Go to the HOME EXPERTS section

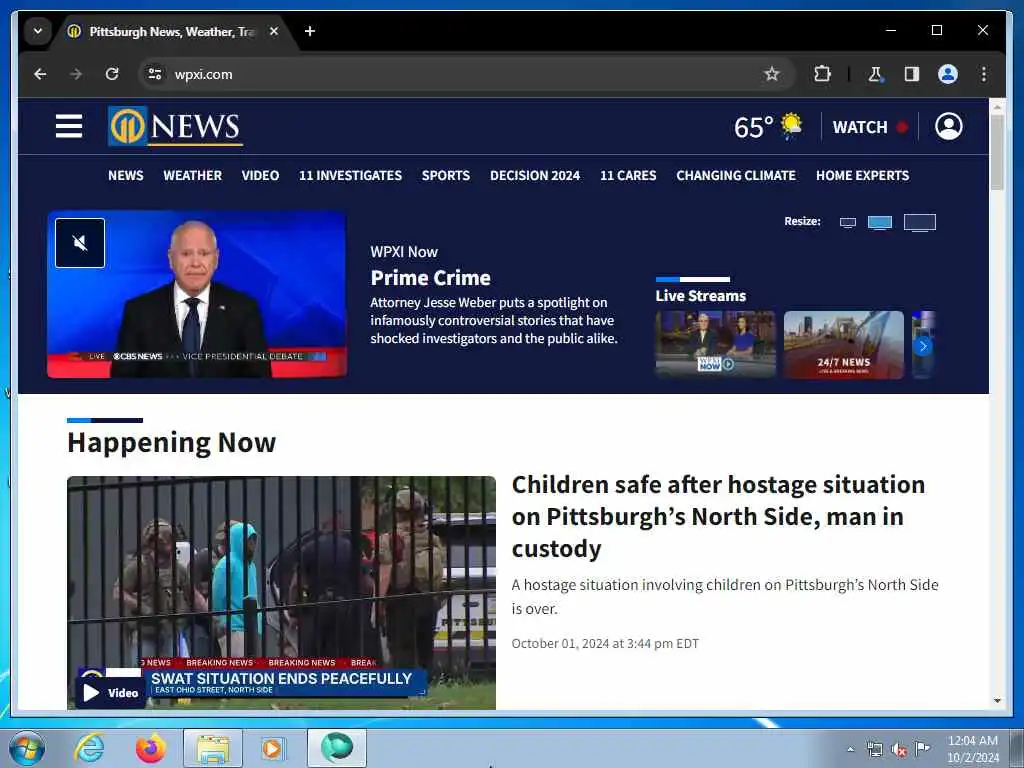[x=862, y=175]
